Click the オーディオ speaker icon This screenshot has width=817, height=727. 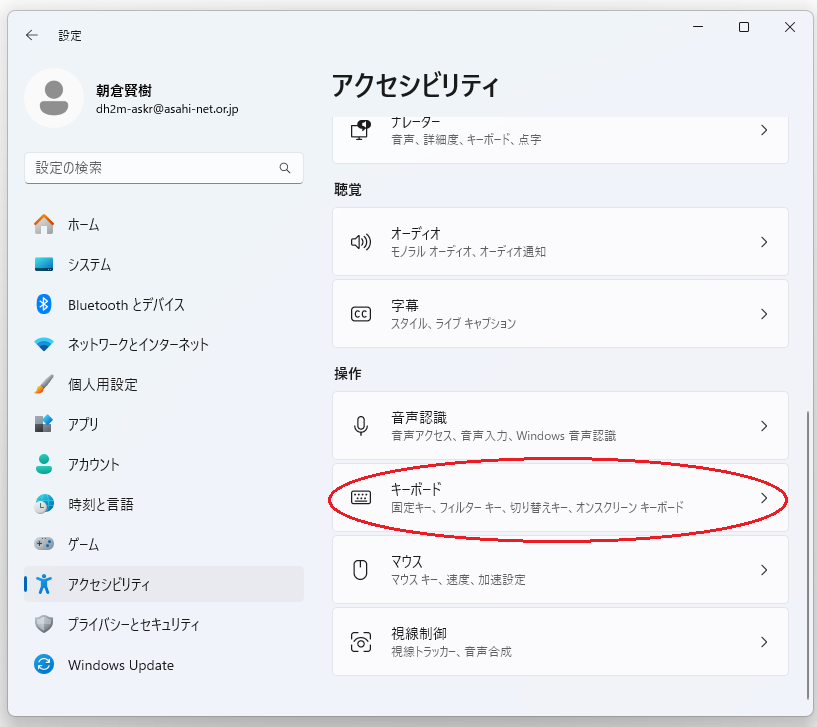tap(361, 242)
